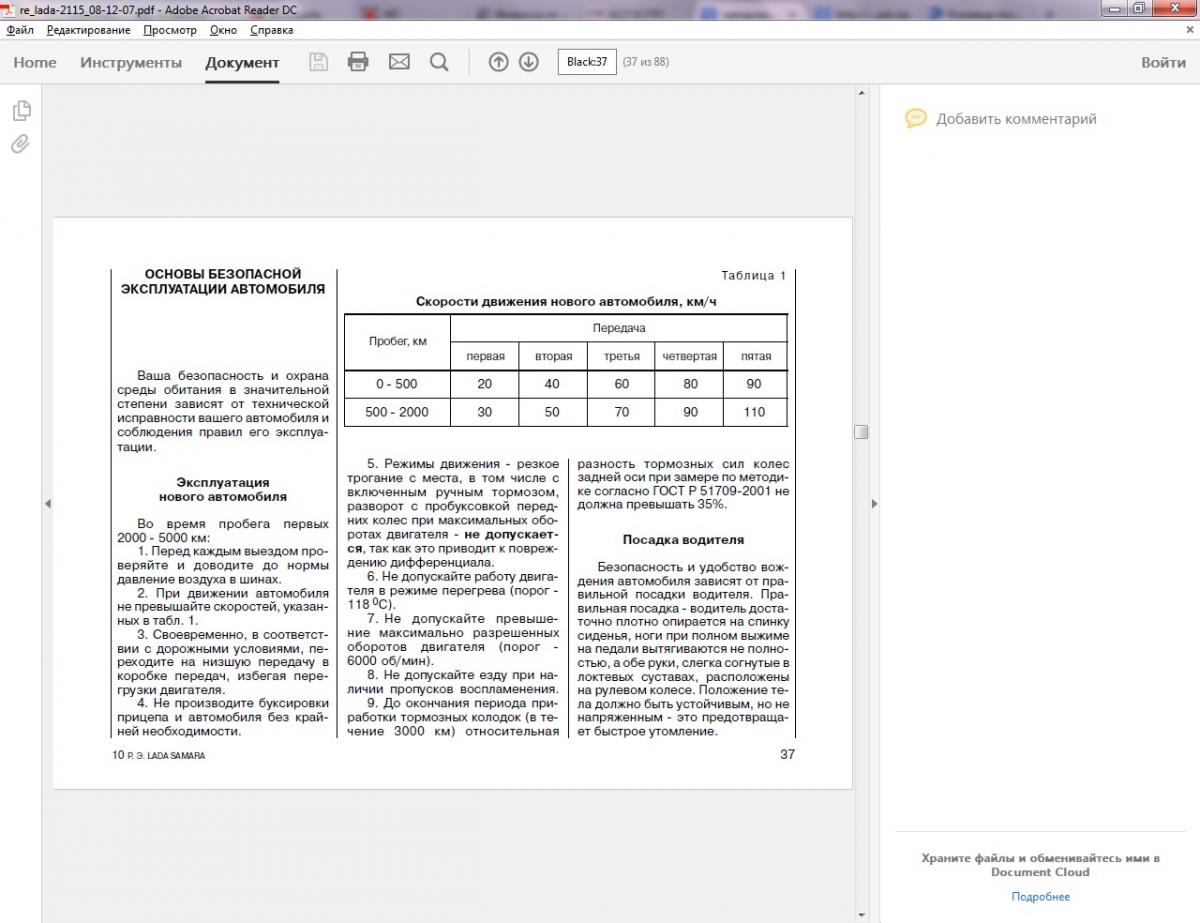Open the page thumbnails panel icon
Viewport: 1200px width, 923px height.
pyautogui.click(x=20, y=110)
